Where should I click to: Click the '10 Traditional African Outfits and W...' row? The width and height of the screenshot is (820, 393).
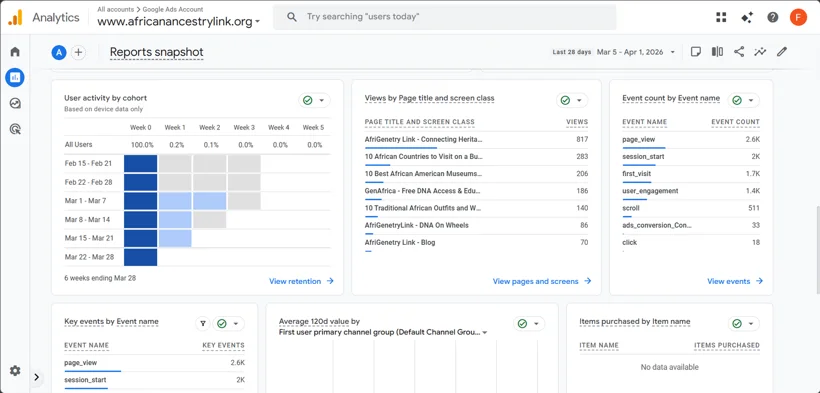click(x=476, y=209)
